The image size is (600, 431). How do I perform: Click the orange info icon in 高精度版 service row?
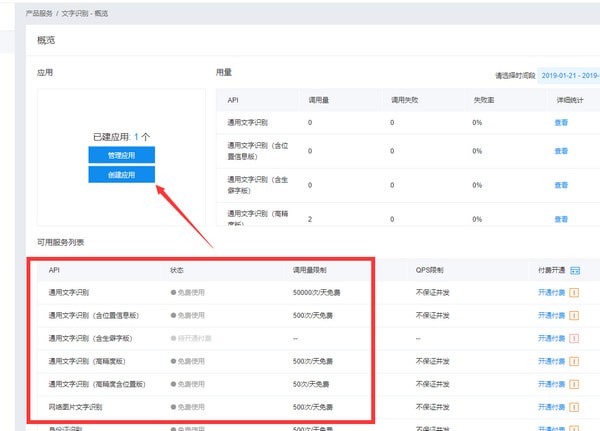pos(574,361)
